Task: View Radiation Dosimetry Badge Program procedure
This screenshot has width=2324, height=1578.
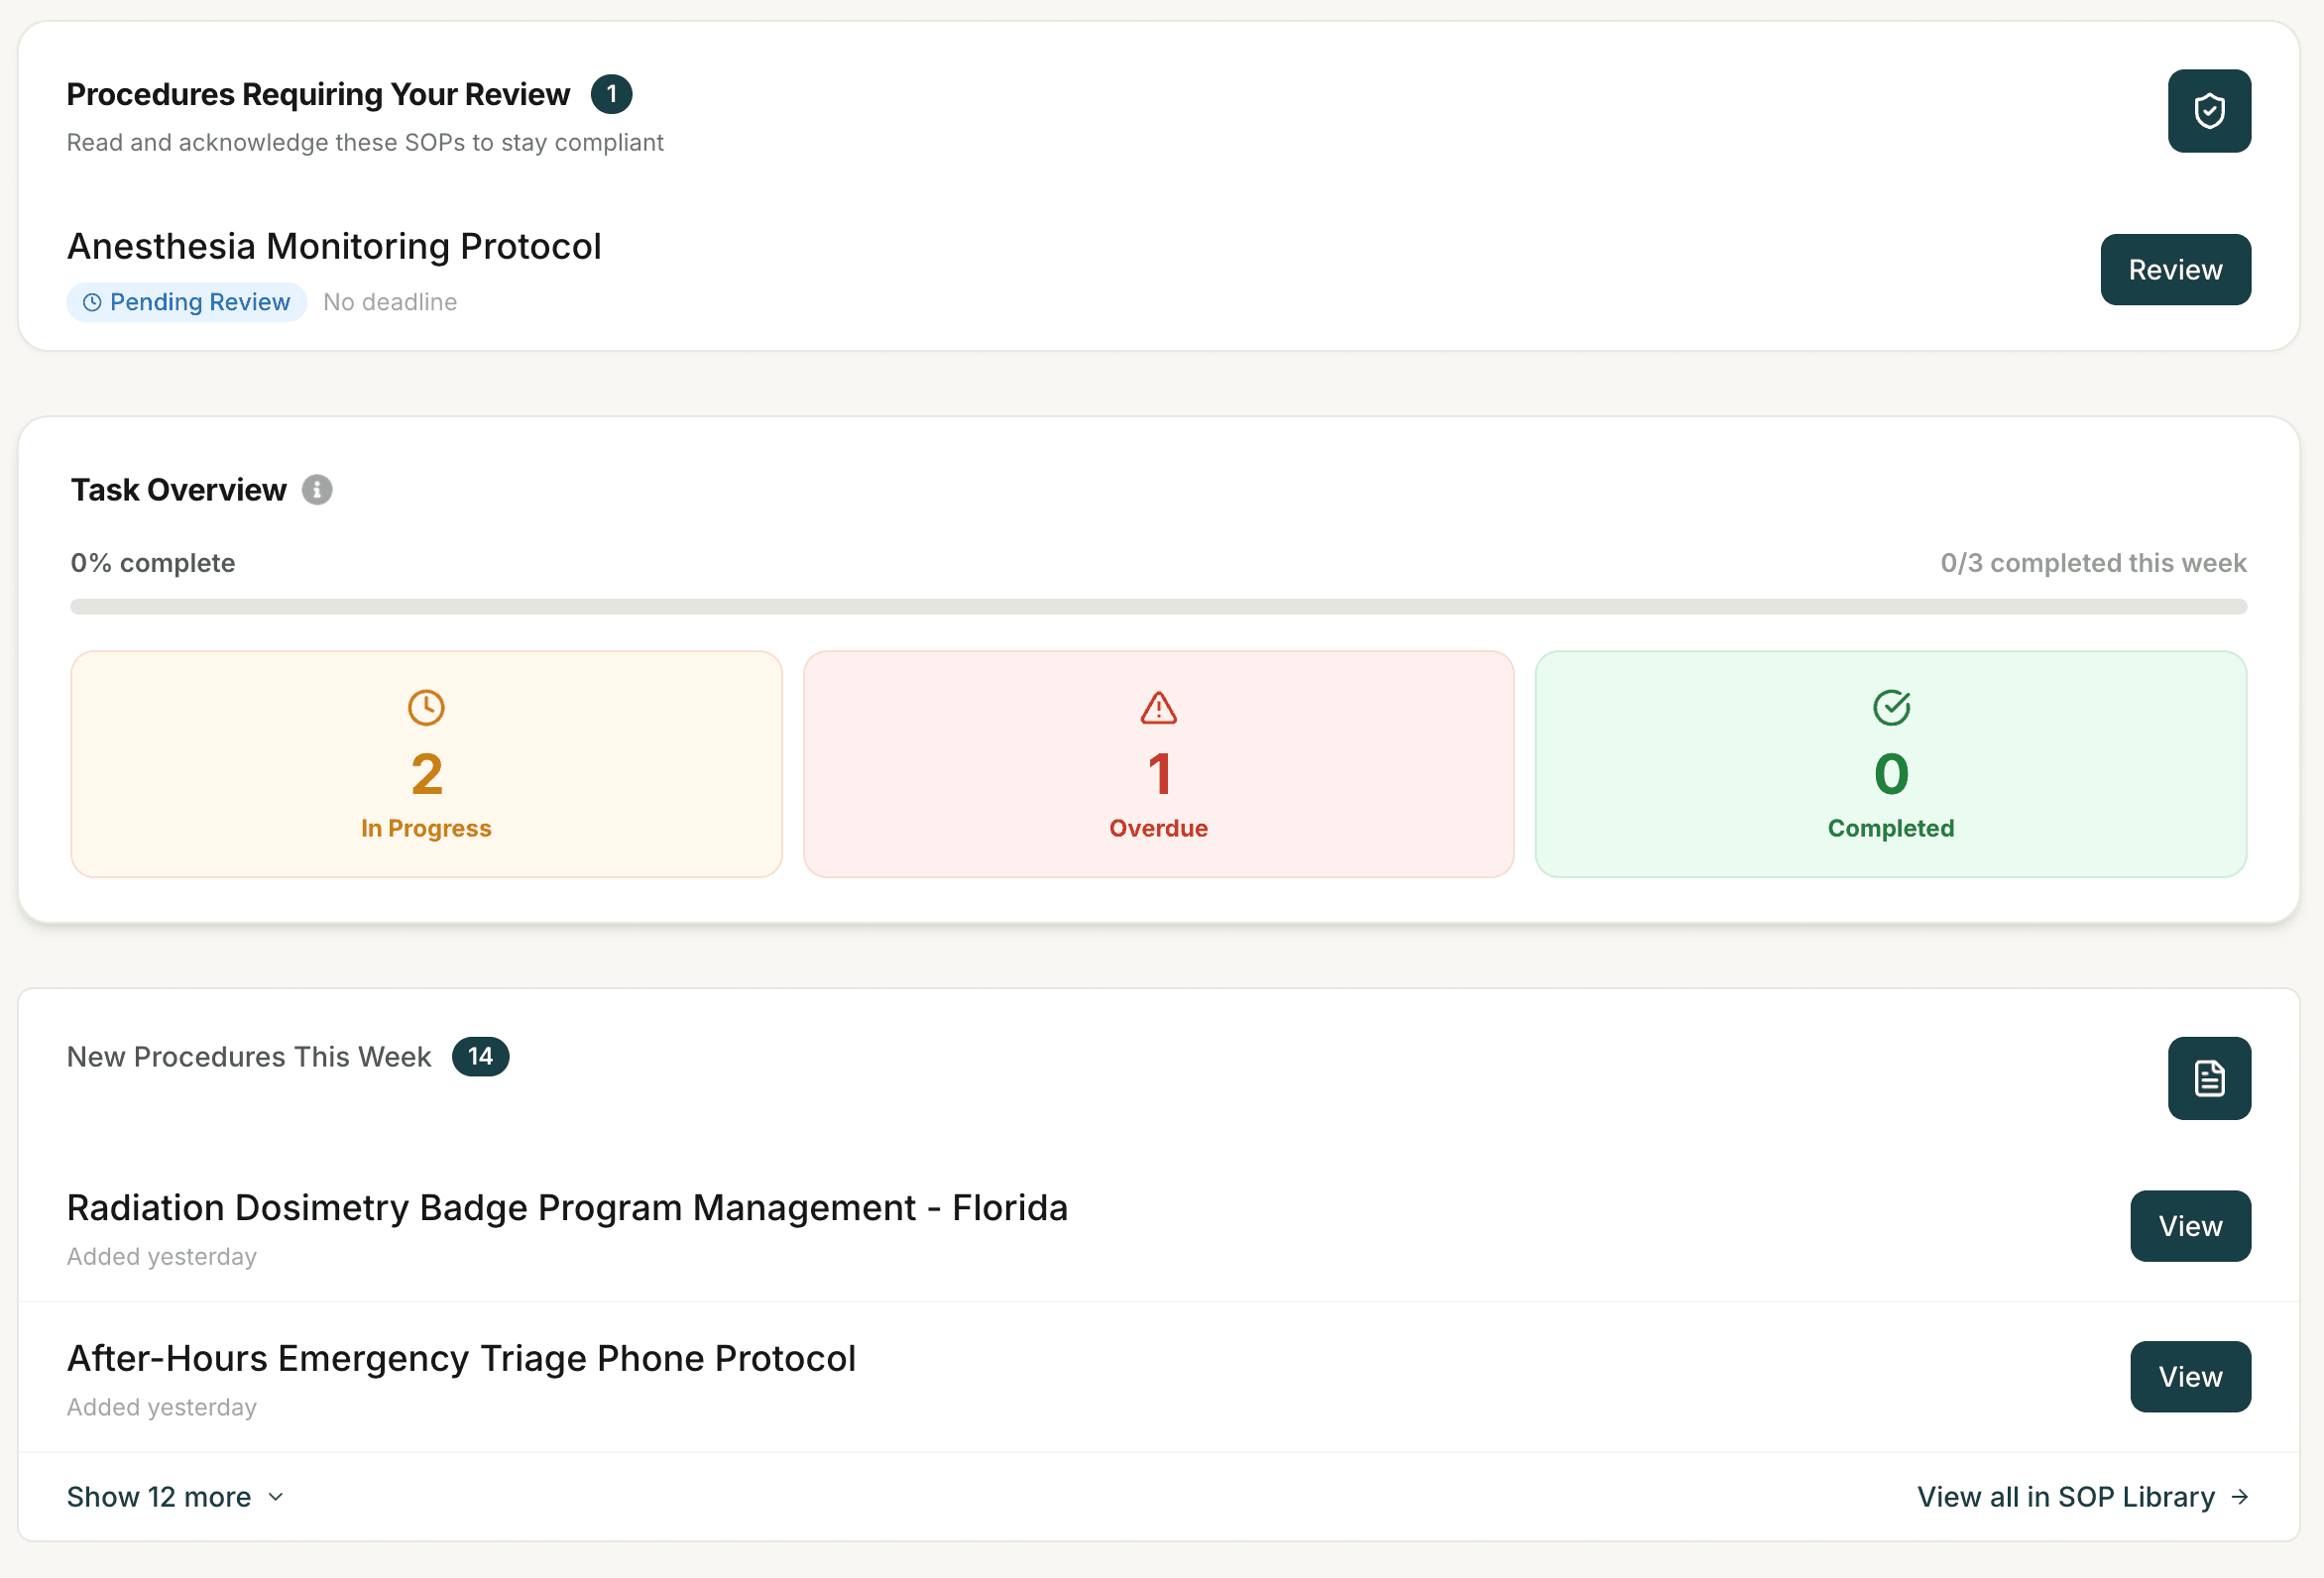Action: point(2189,1225)
